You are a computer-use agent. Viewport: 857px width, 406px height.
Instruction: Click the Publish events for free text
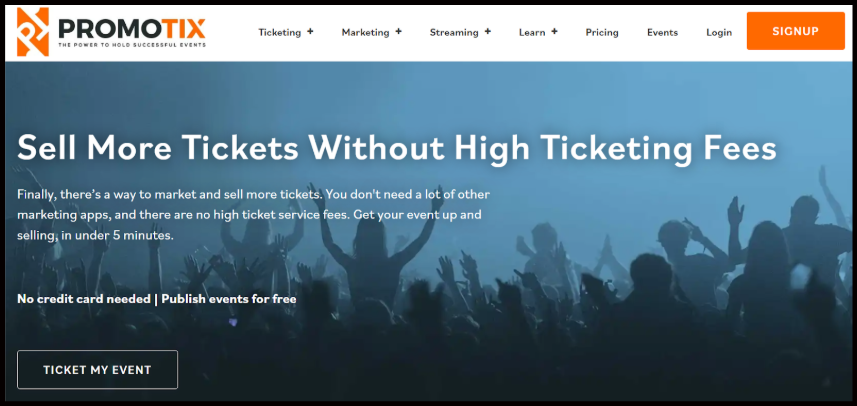pyautogui.click(x=228, y=299)
